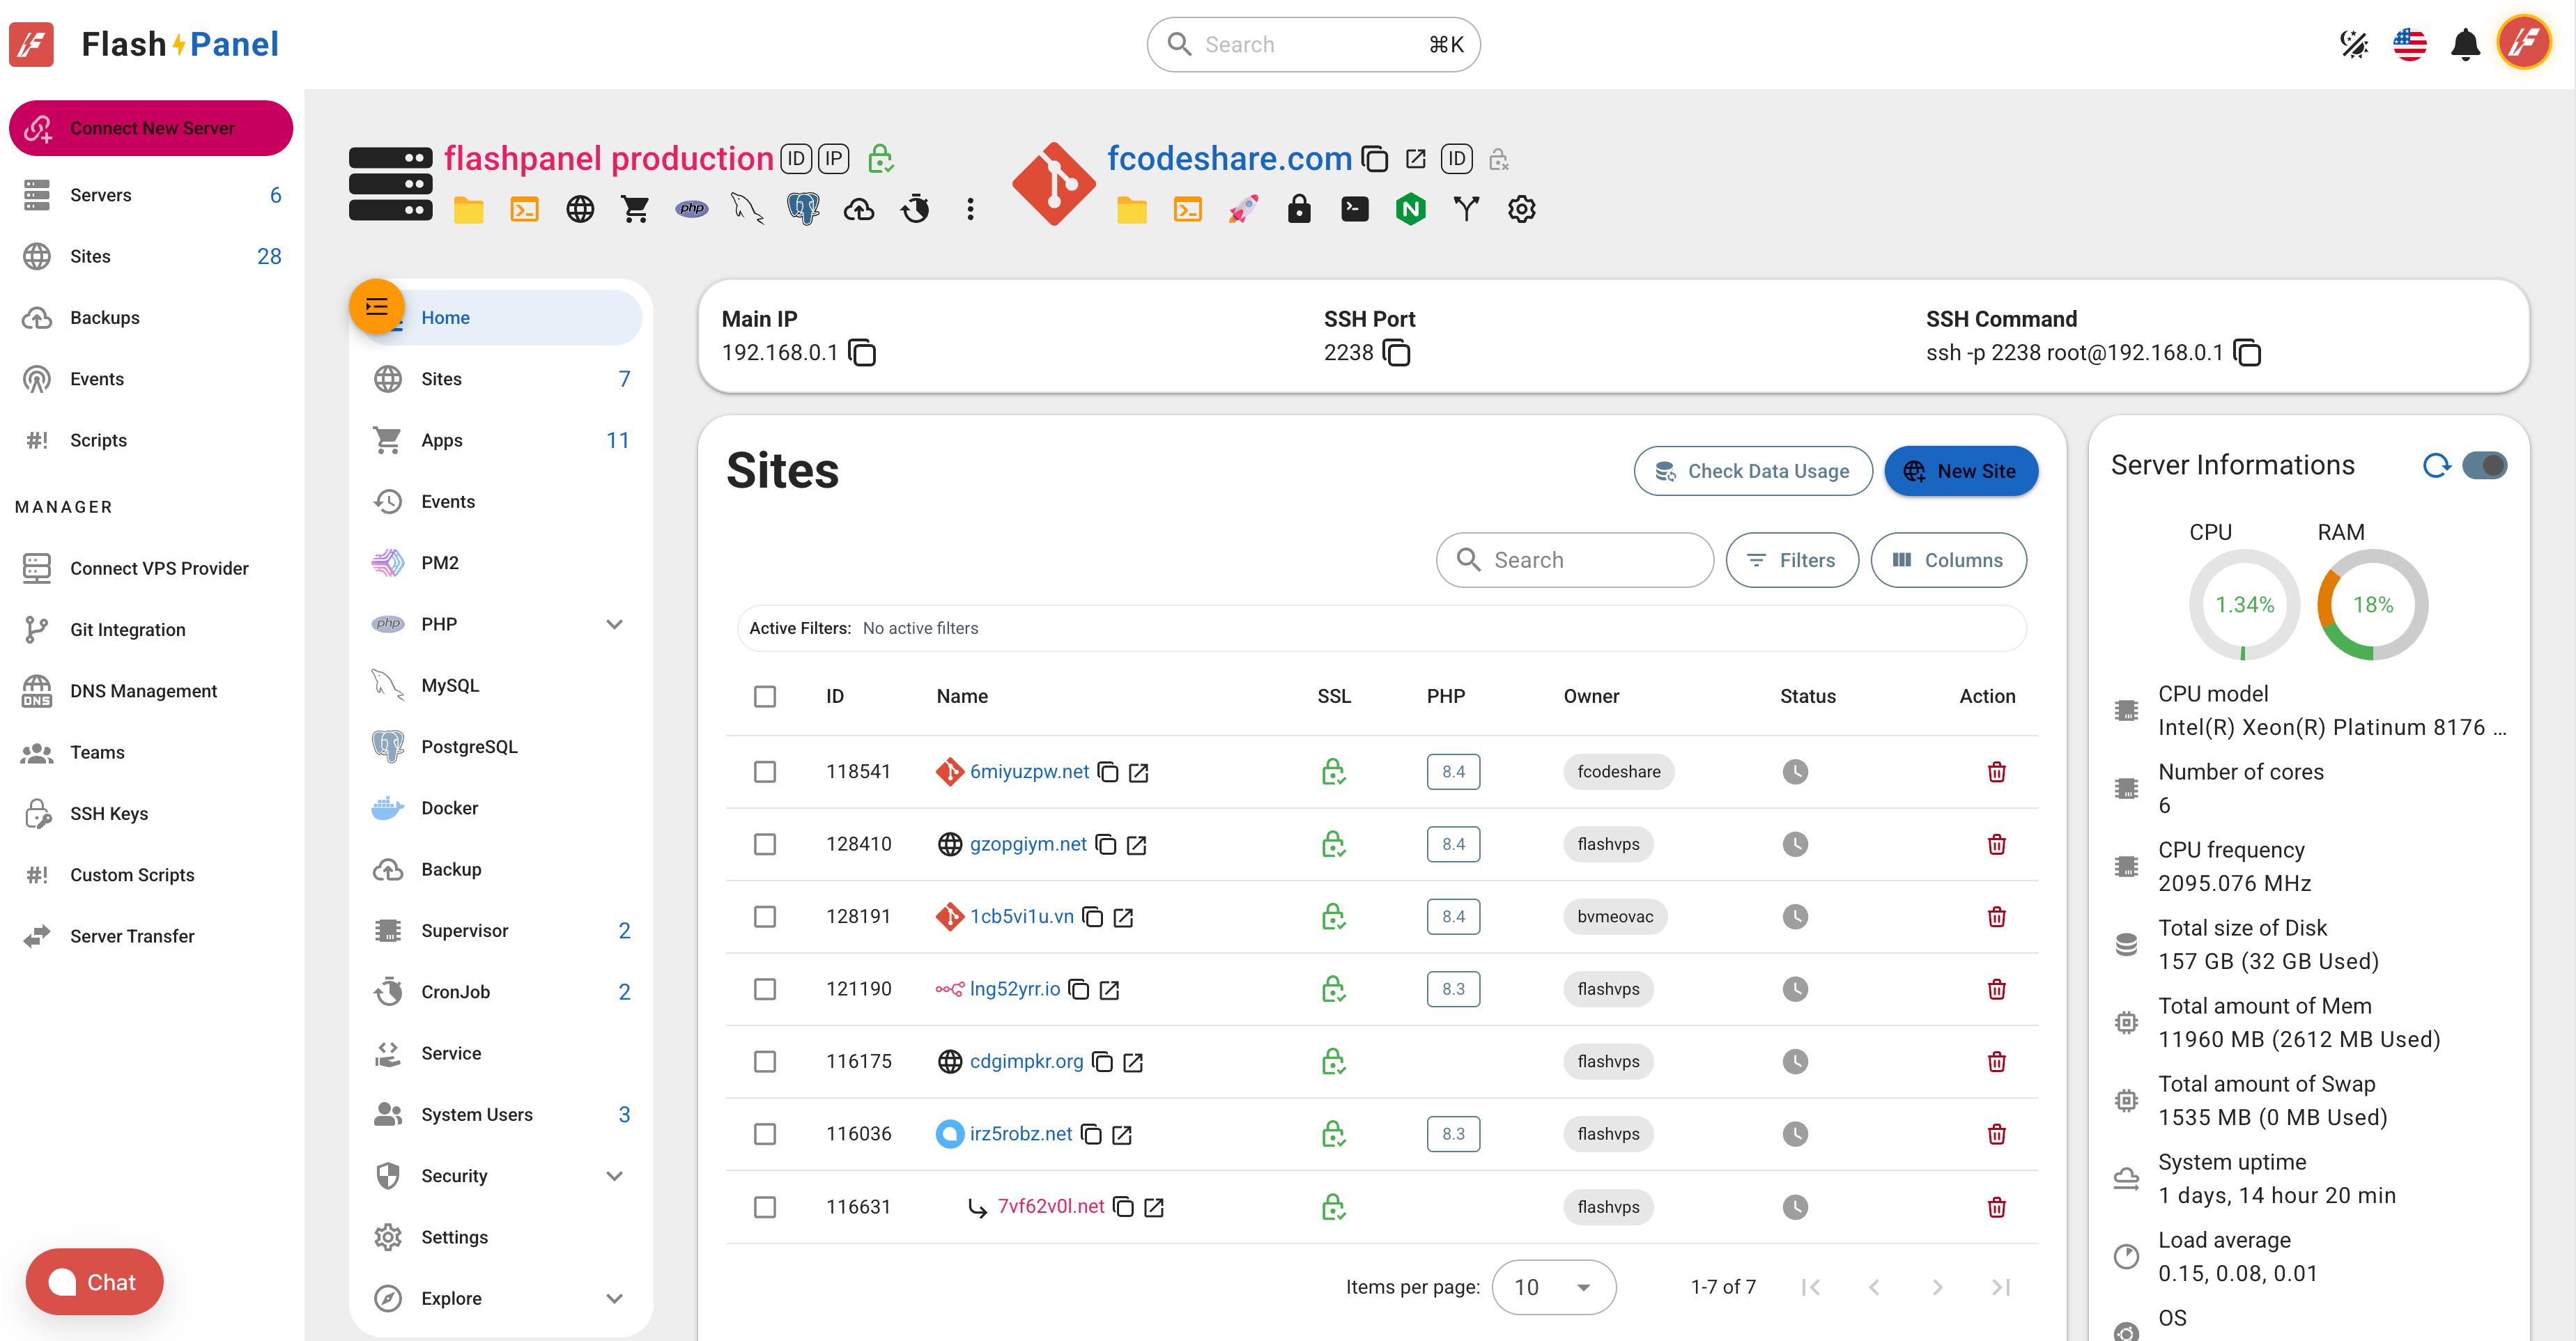Viewport: 2576px width, 1341px height.
Task: Click the site settings gear for fcodeshare.com
Action: [1521, 209]
